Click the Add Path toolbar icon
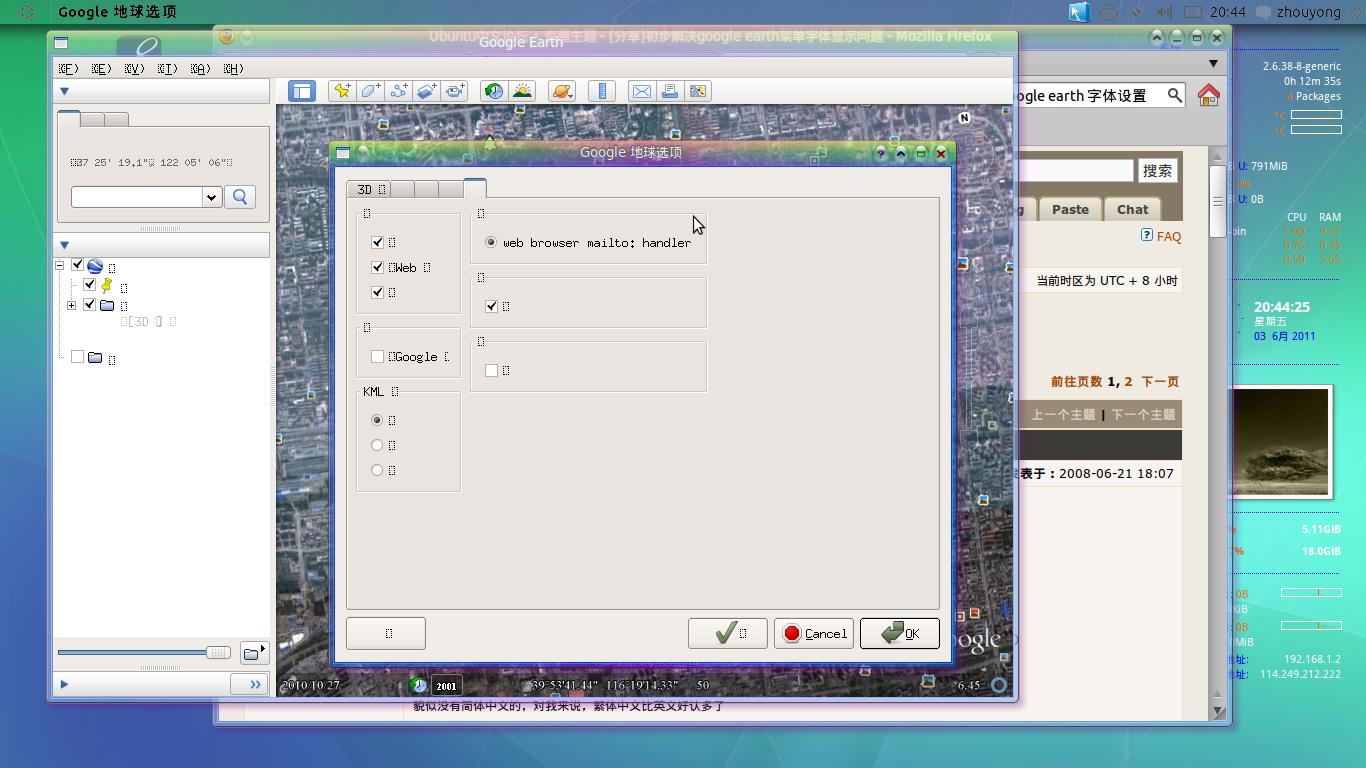The height and width of the screenshot is (768, 1366). point(398,91)
